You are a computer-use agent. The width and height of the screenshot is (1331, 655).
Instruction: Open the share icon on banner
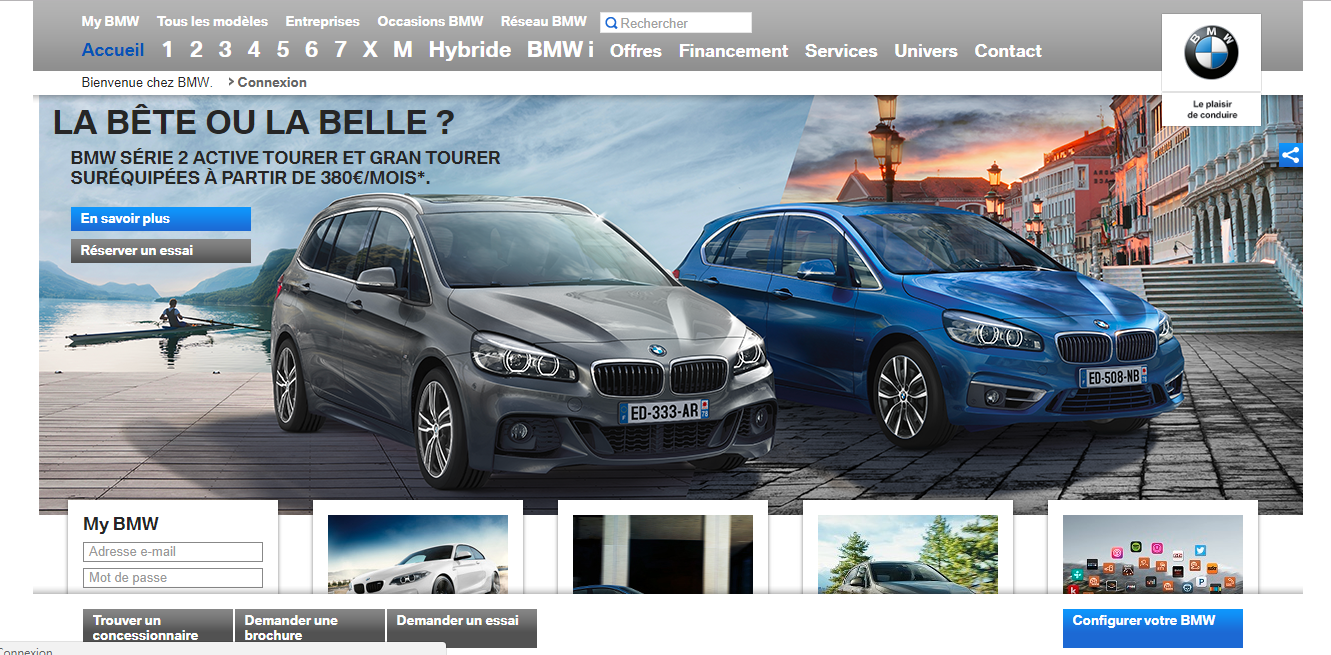[x=1291, y=155]
